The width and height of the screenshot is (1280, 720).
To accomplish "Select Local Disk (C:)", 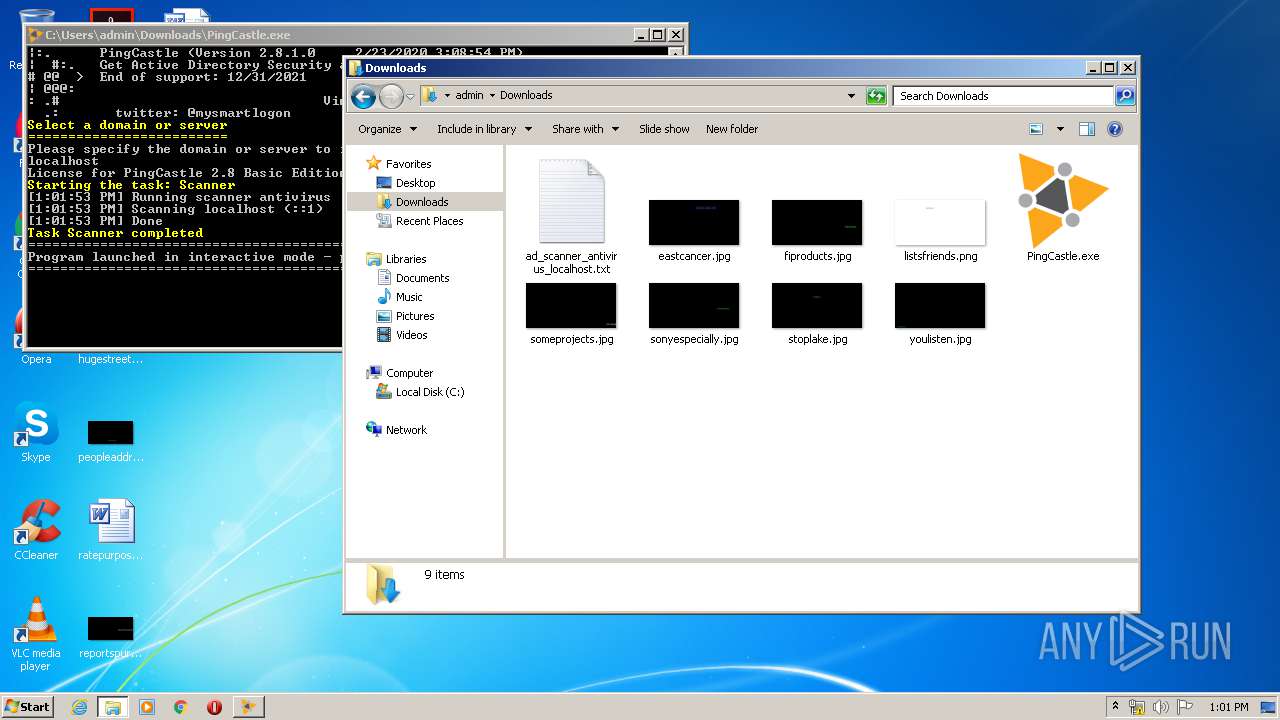I will (x=420, y=392).
